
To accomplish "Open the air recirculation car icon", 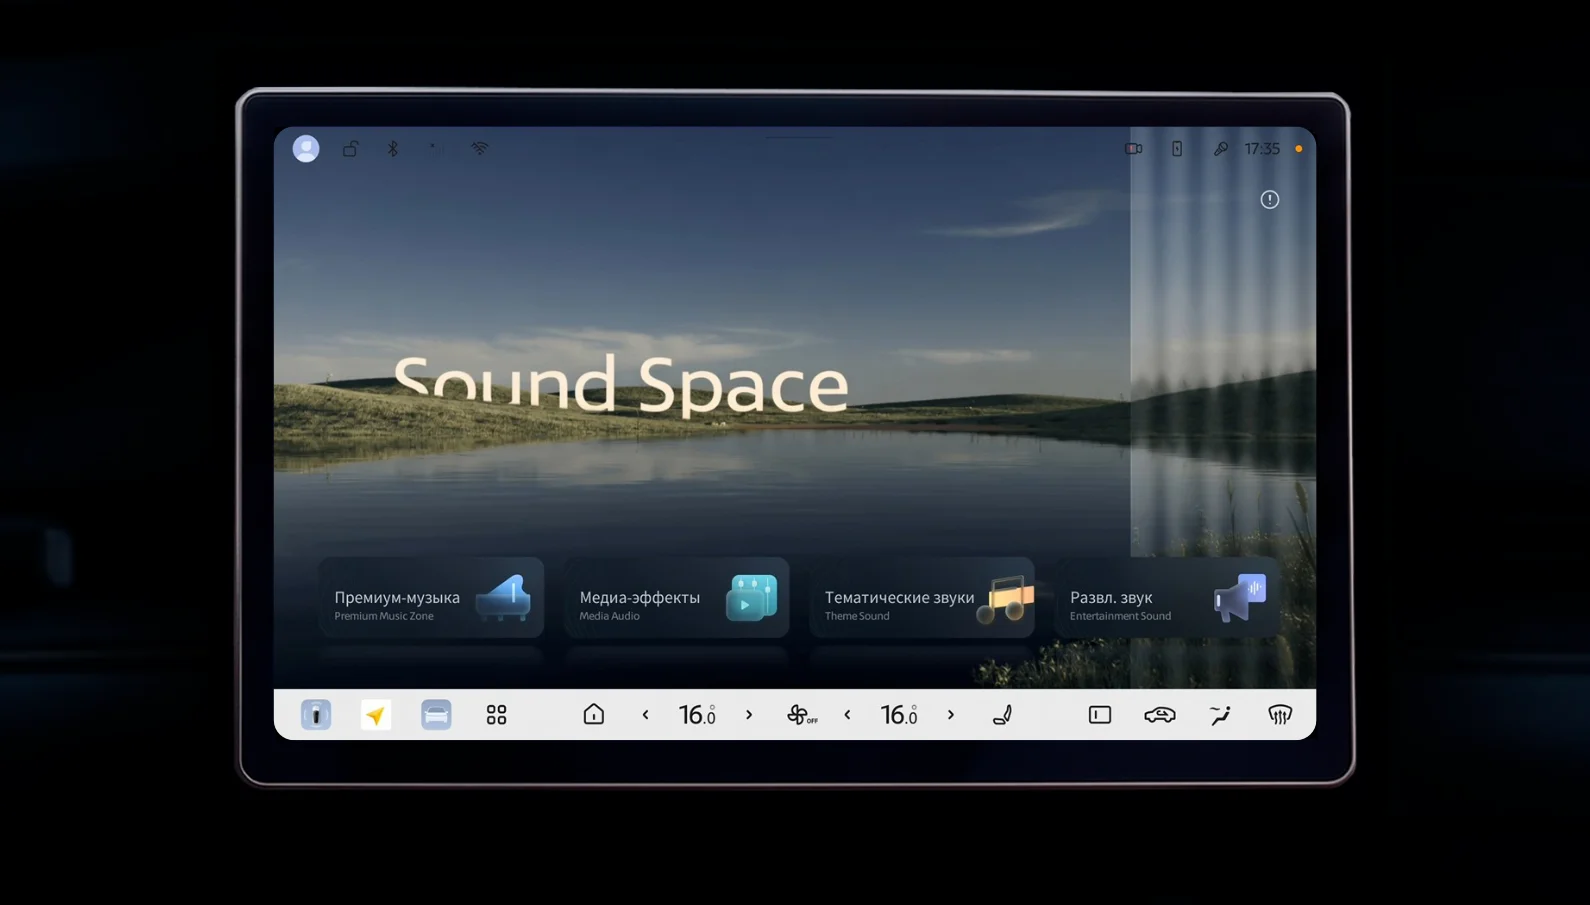I will click(x=1160, y=715).
